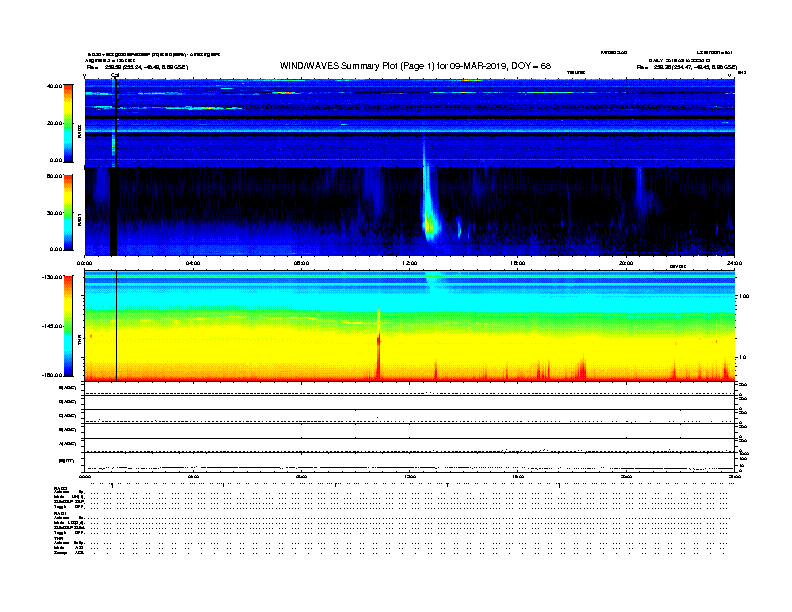Click the WIND/WAVES Summary Plot title
792x612 pixels.
pyautogui.click(x=415, y=66)
